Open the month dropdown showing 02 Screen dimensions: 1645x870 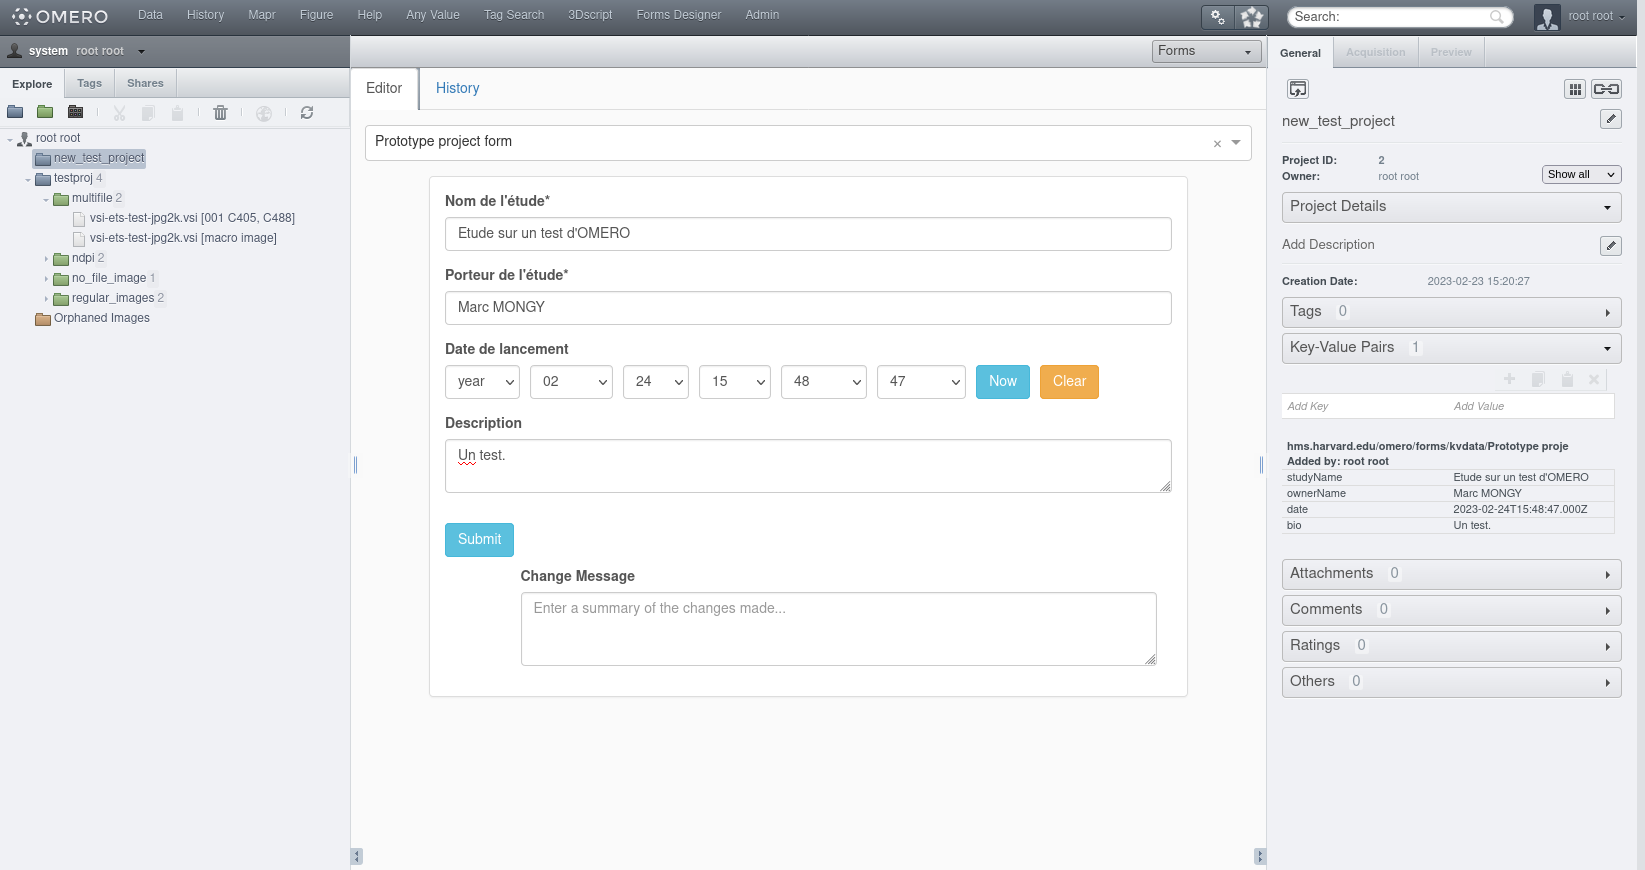(571, 382)
